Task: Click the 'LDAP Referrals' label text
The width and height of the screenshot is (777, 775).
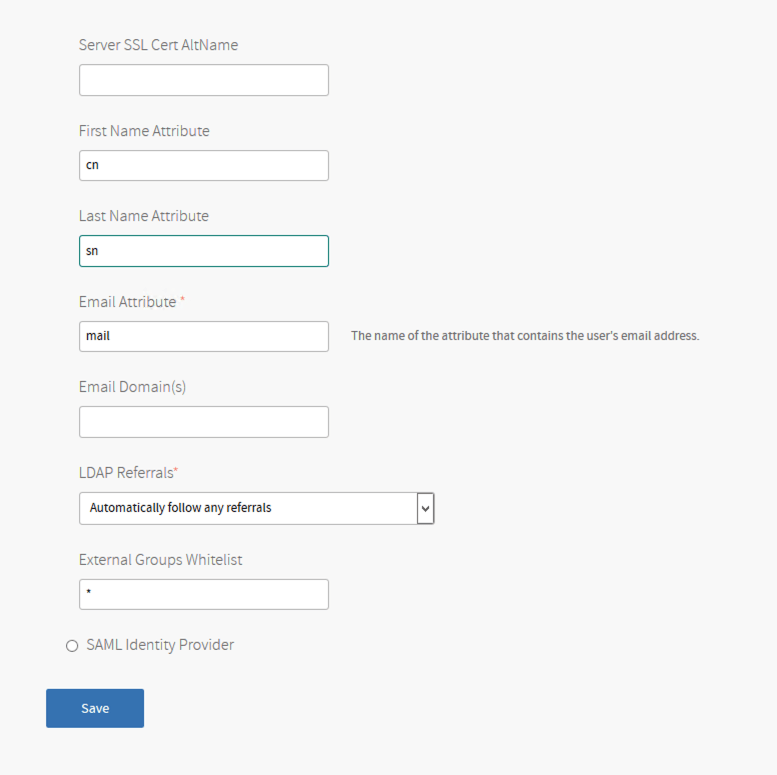Action: click(x=126, y=473)
